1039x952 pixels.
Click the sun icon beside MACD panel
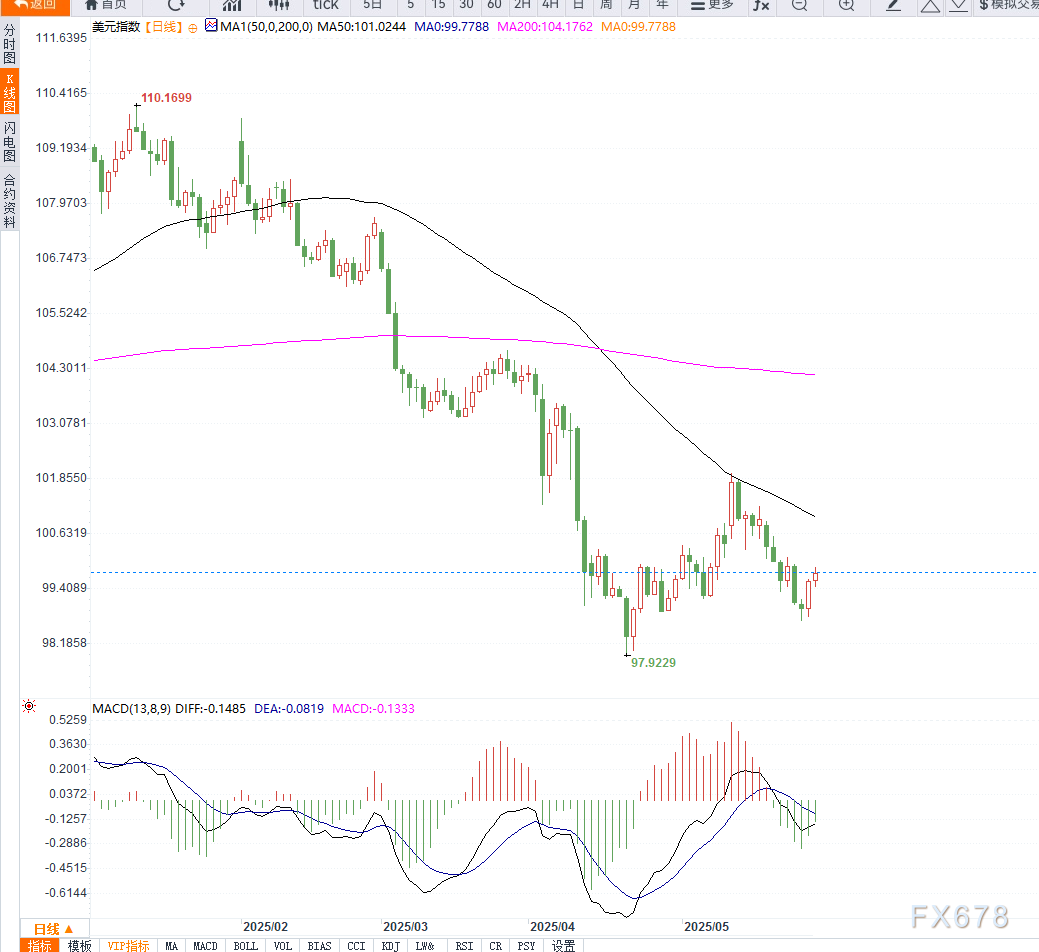pyautogui.click(x=29, y=707)
